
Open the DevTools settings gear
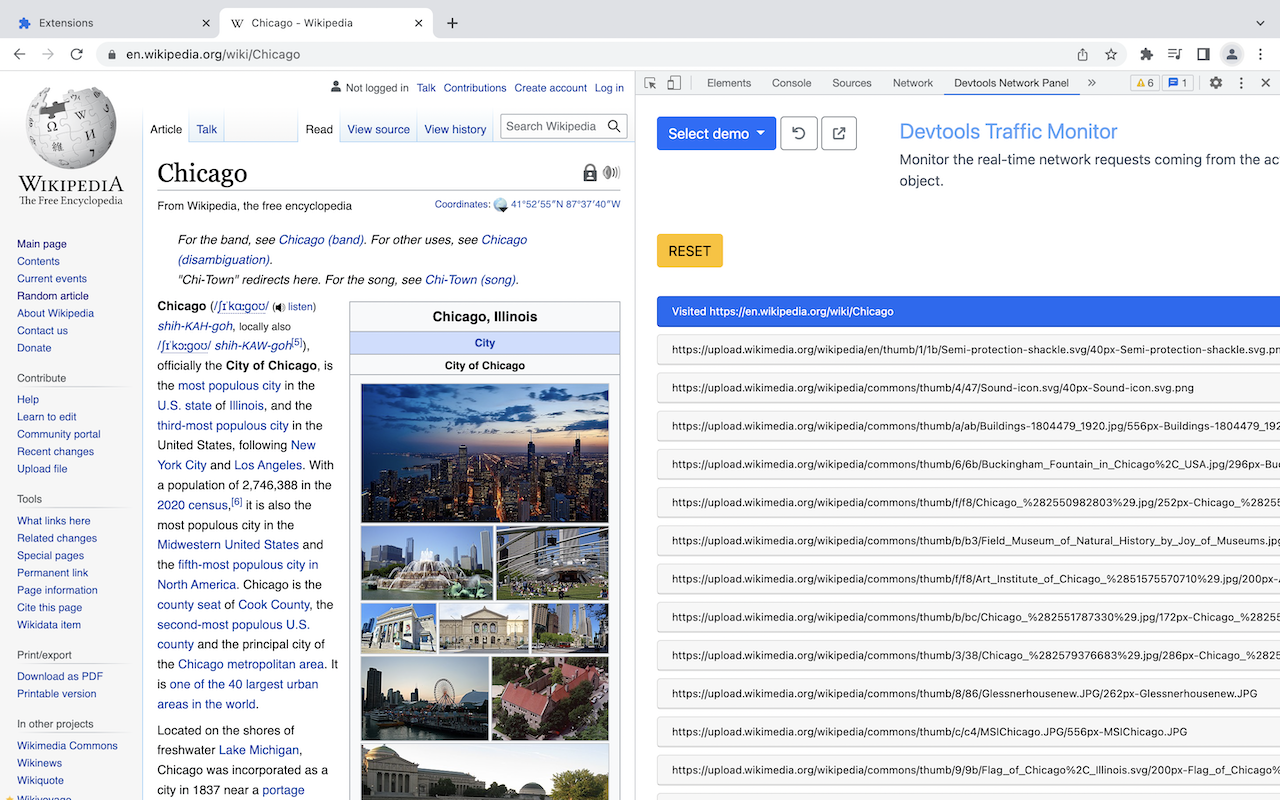1215,83
